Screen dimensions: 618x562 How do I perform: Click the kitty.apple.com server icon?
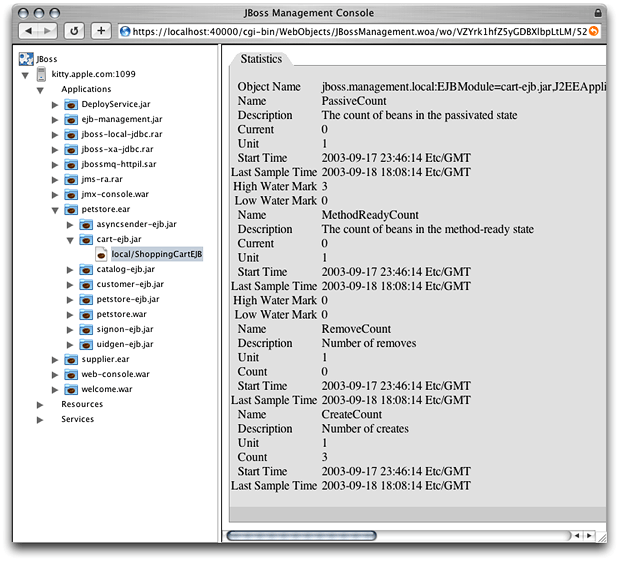coord(41,74)
